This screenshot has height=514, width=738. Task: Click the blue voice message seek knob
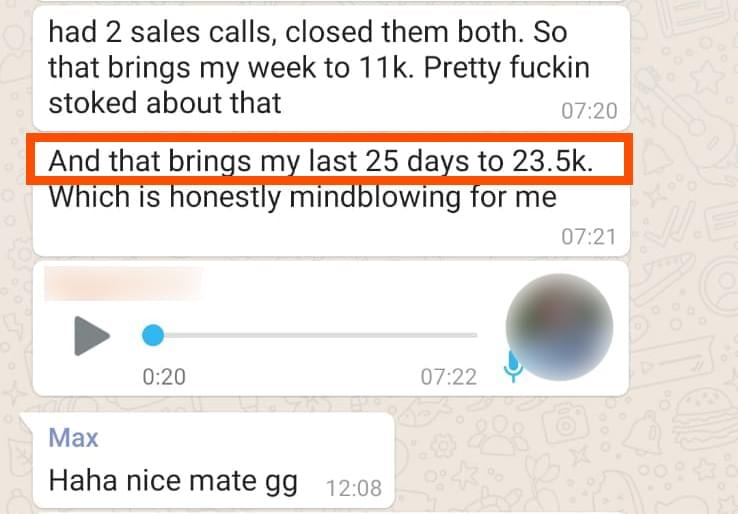click(153, 336)
